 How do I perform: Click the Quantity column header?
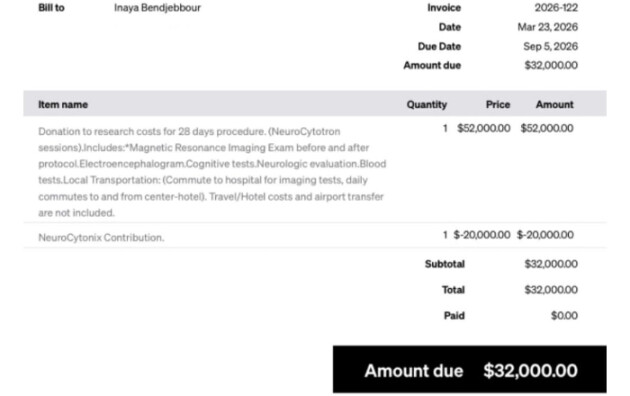[427, 104]
